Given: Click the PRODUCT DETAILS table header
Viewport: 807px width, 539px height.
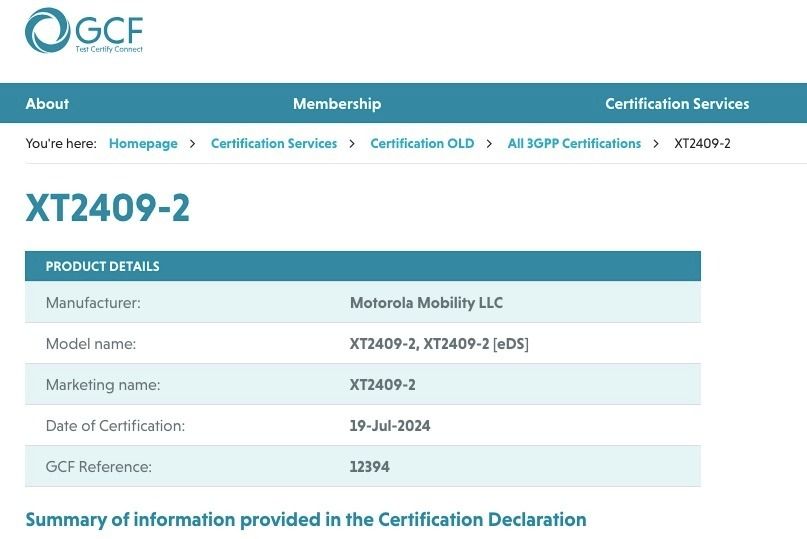Looking at the screenshot, I should pyautogui.click(x=363, y=266).
